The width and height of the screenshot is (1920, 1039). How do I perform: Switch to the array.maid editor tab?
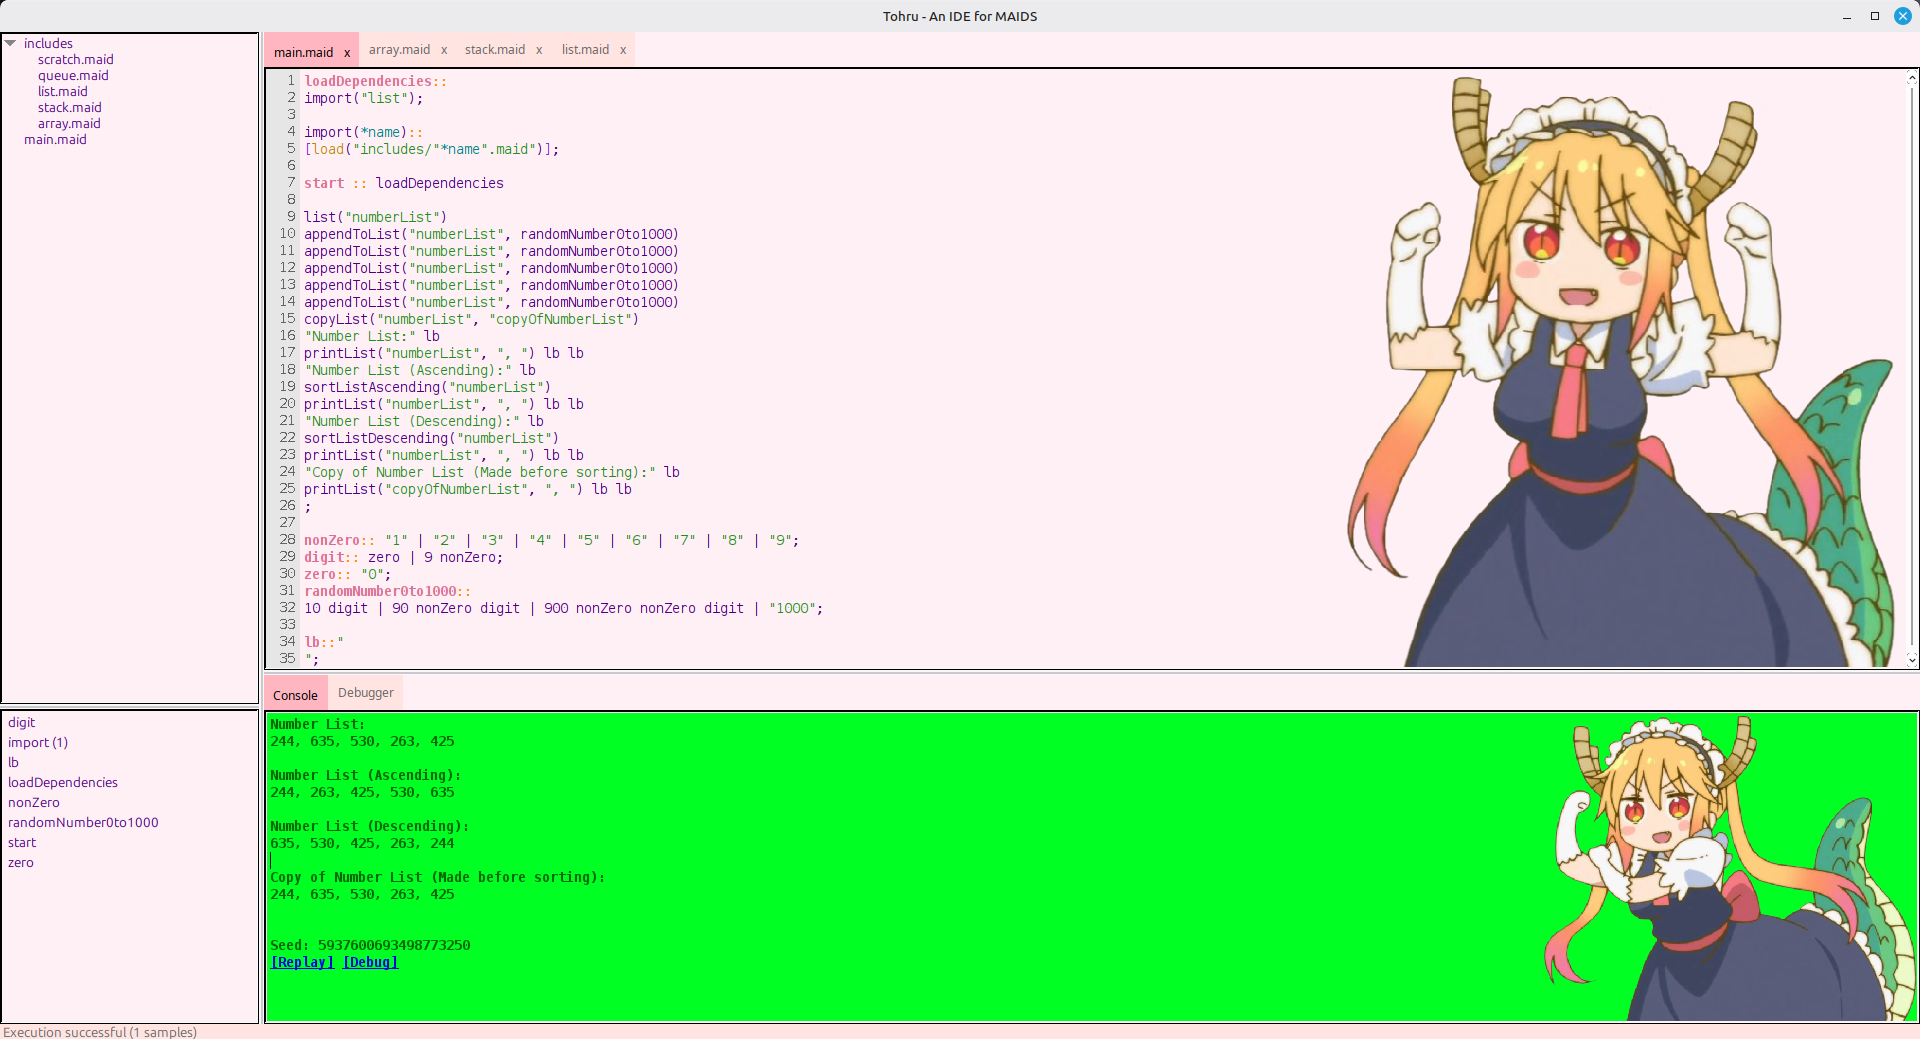[x=399, y=49]
